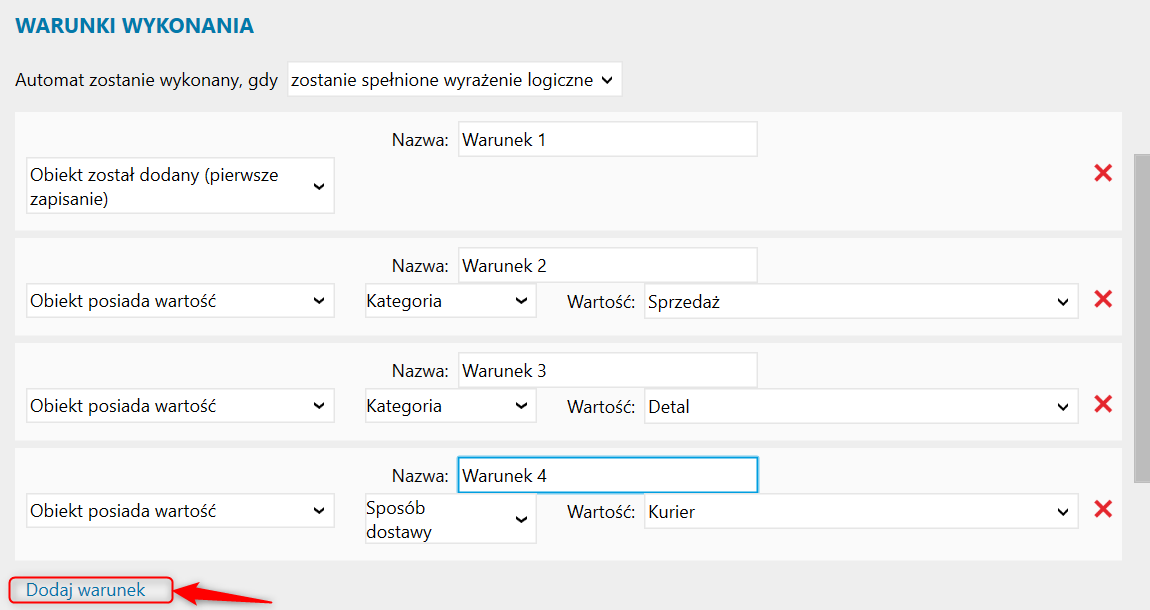Open condition type dropdown for Warunek 4
Viewport: 1150px width, 610px height.
click(180, 511)
